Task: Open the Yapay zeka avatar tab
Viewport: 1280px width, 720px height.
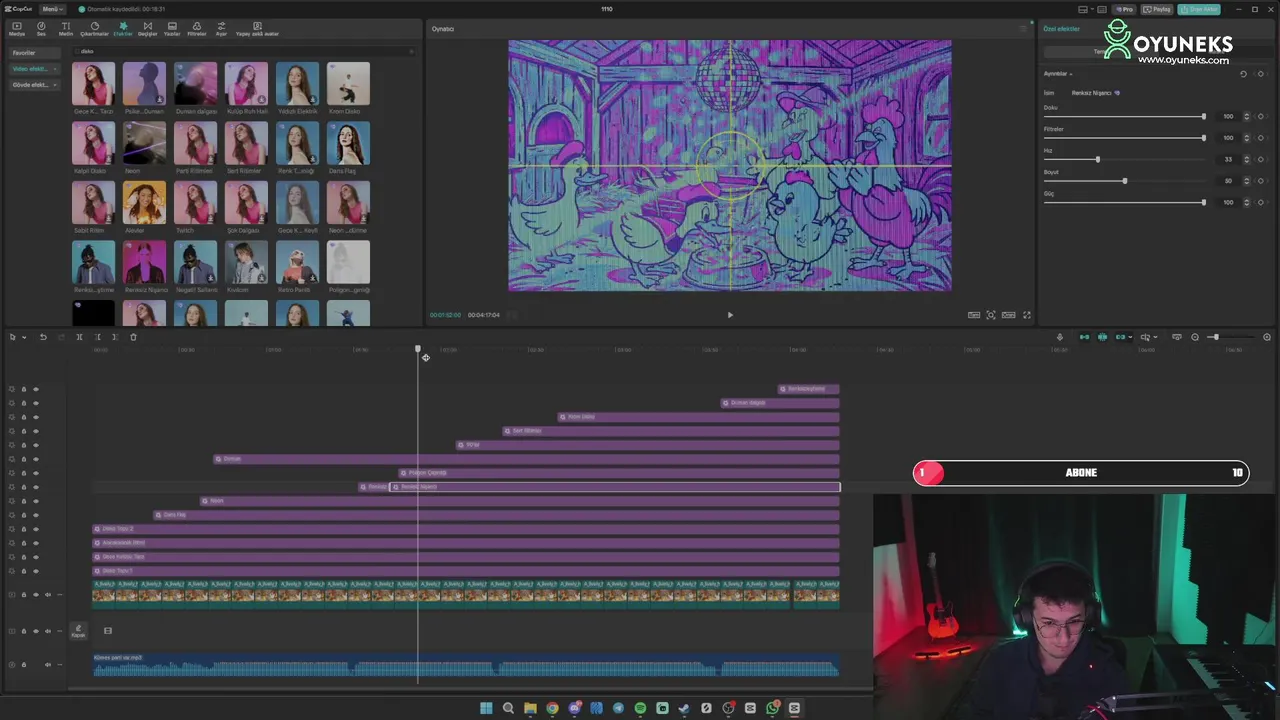Action: pos(257,29)
